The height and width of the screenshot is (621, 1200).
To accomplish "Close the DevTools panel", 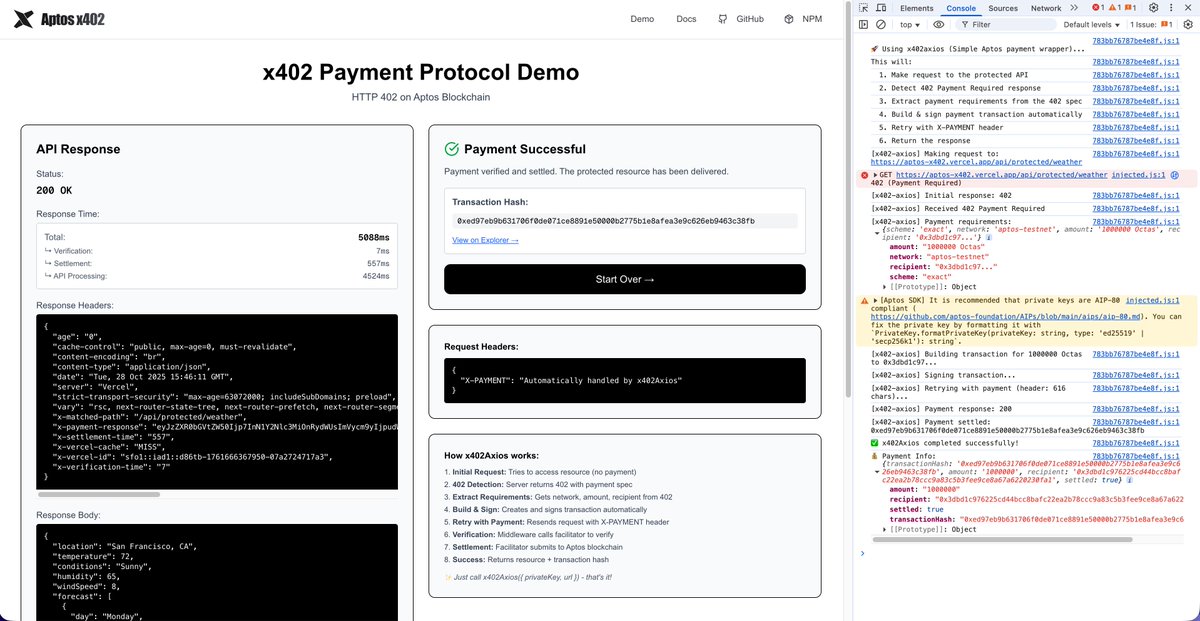I will pyautogui.click(x=1186, y=8).
